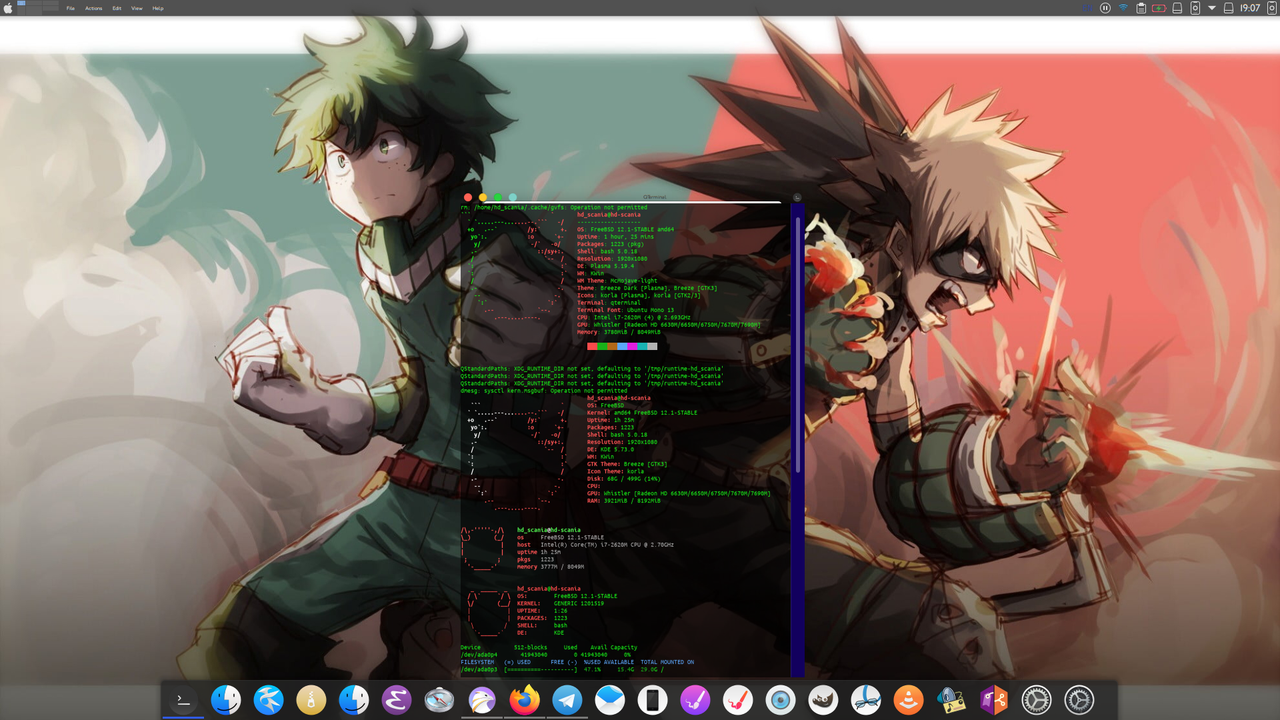Open the blue envelope mail app
The height and width of the screenshot is (720, 1280).
tap(610, 700)
